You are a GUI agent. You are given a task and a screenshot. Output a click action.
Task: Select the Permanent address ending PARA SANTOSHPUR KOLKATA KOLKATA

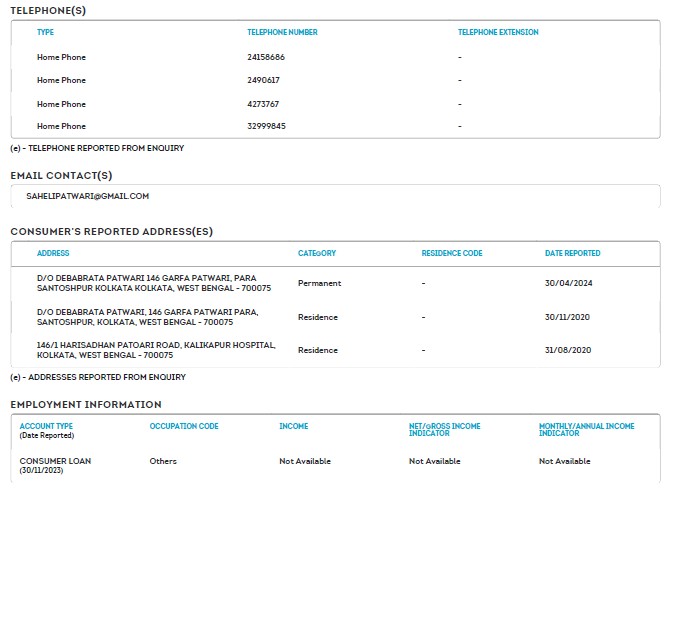[154, 283]
